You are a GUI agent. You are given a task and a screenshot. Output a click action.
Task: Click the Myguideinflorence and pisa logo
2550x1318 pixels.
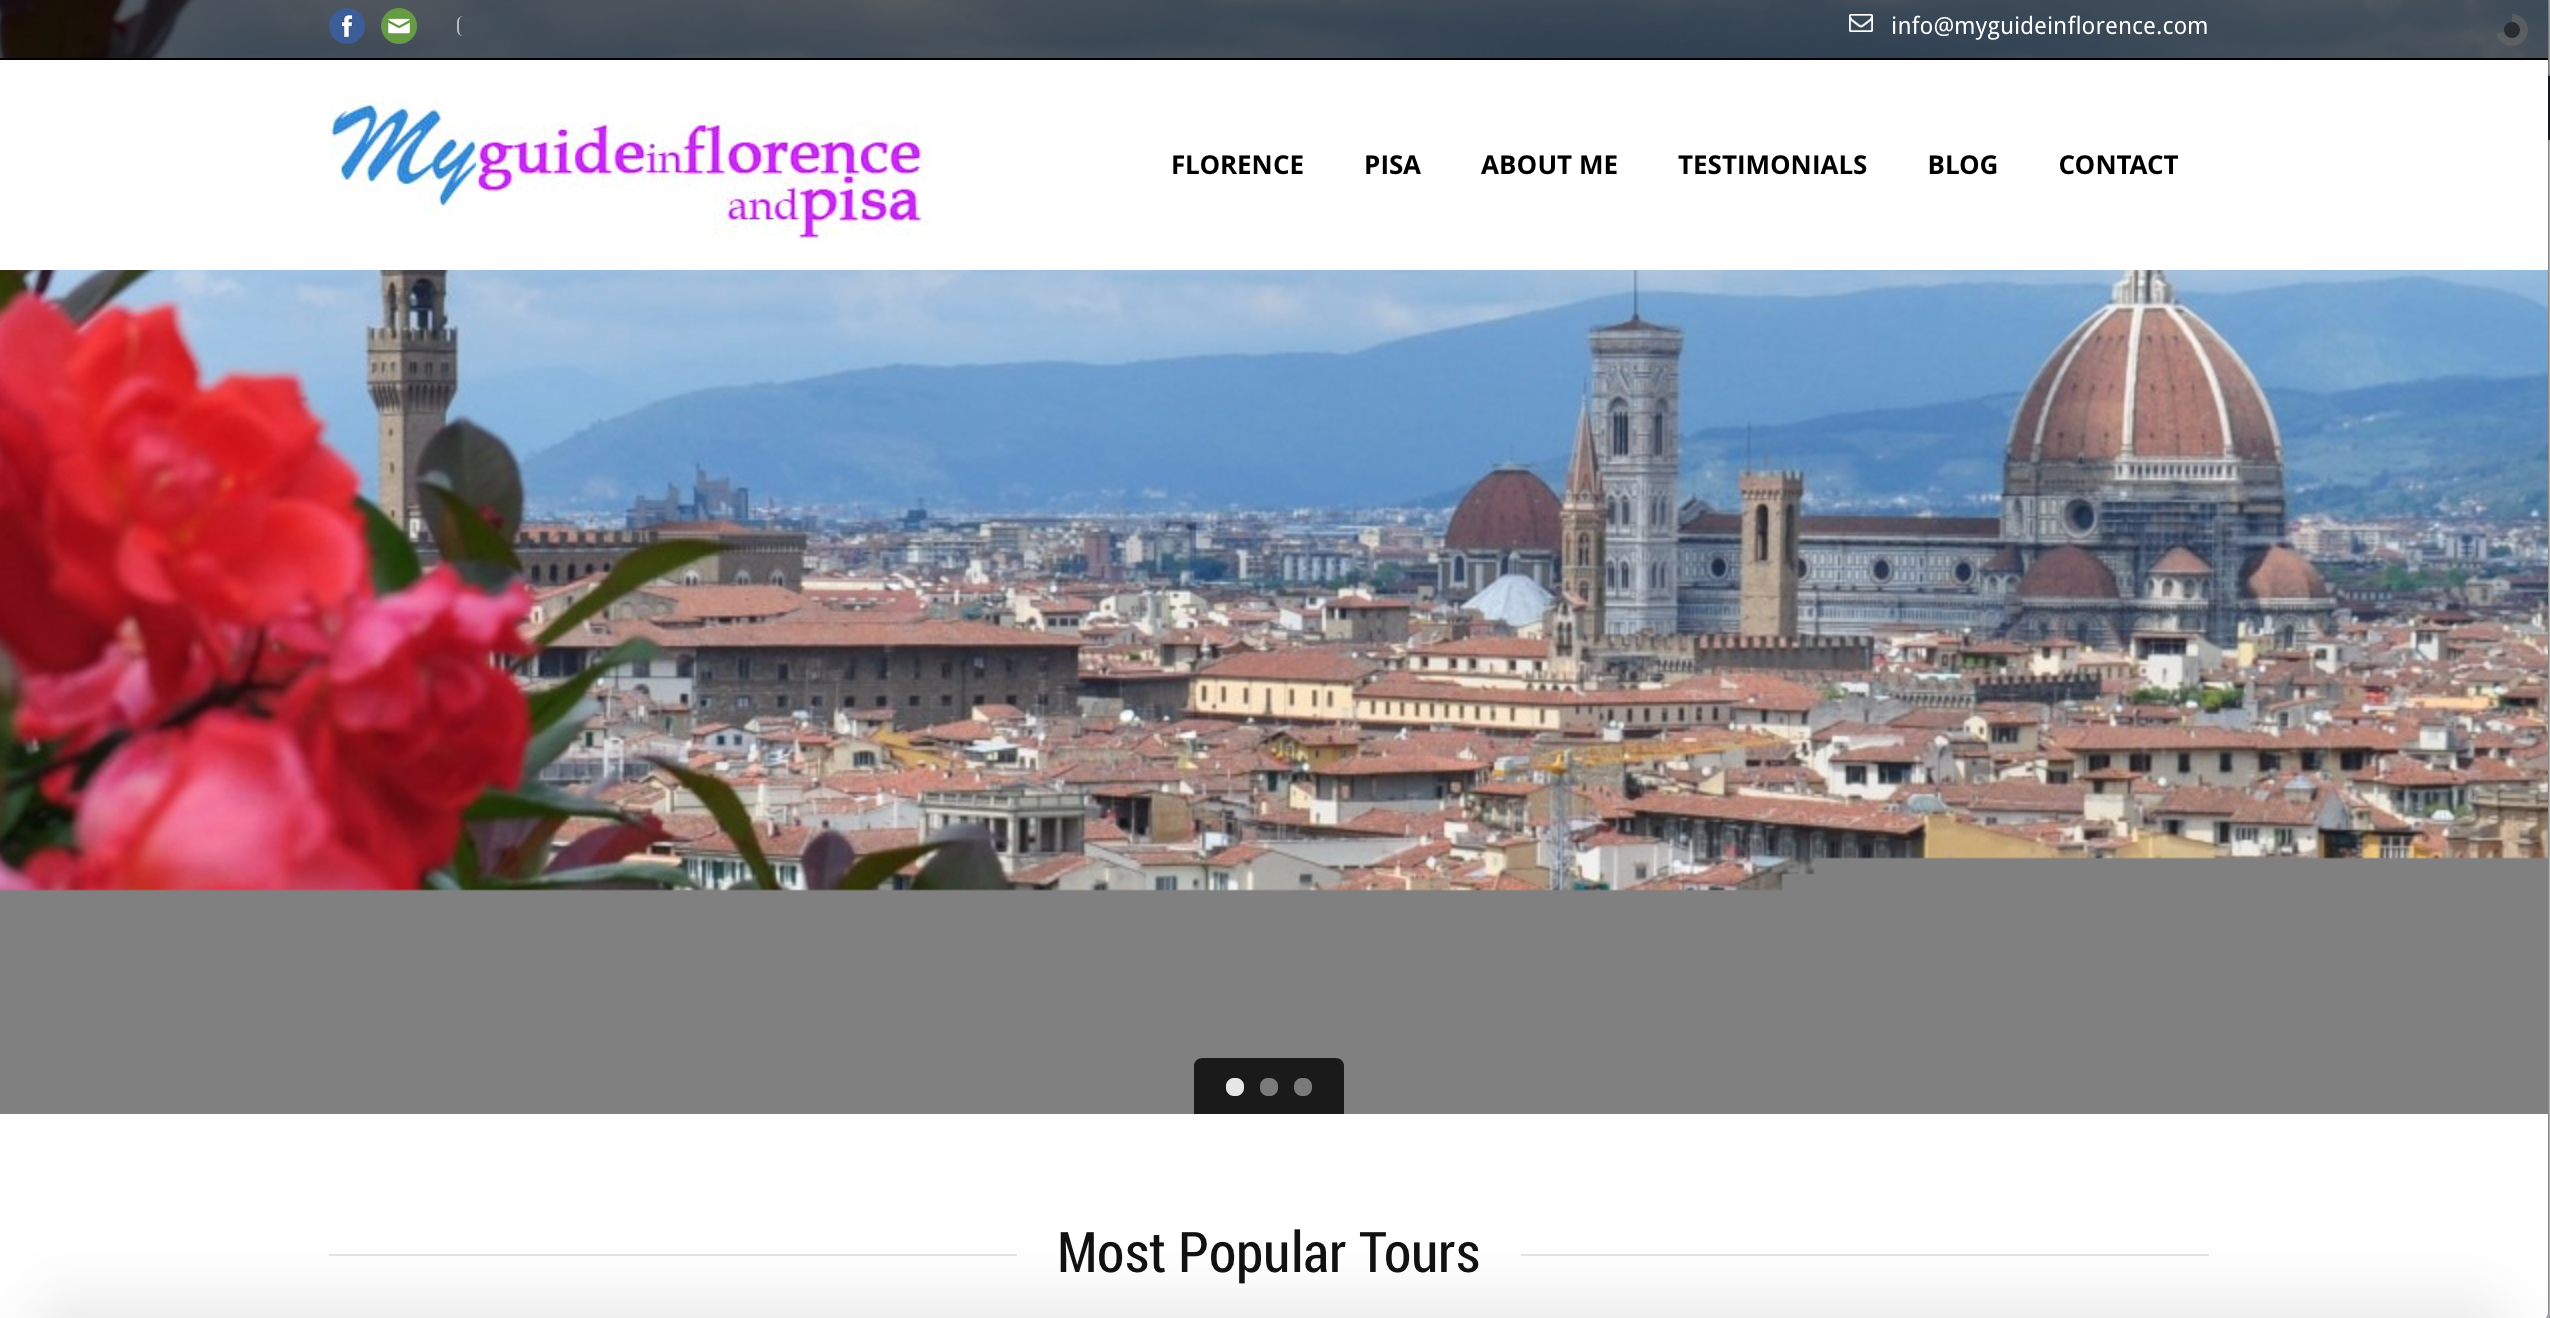click(626, 170)
